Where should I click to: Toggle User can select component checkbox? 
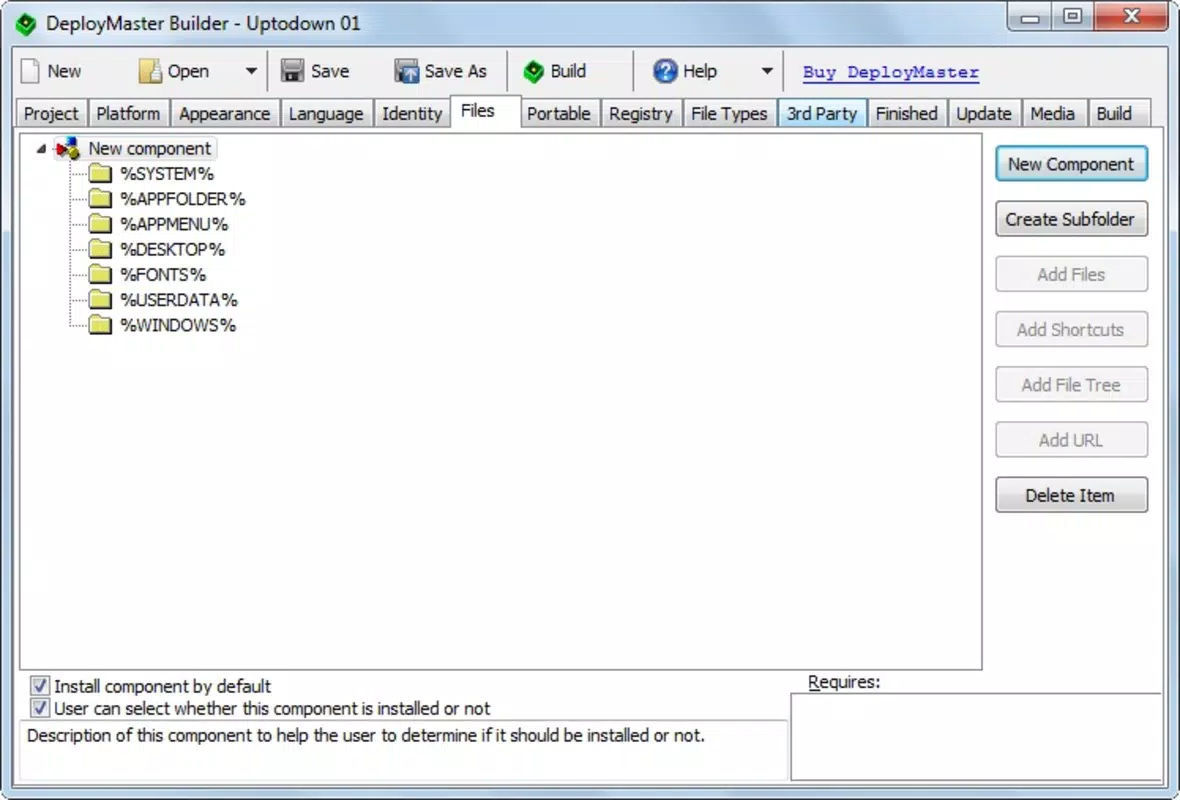pyautogui.click(x=40, y=708)
